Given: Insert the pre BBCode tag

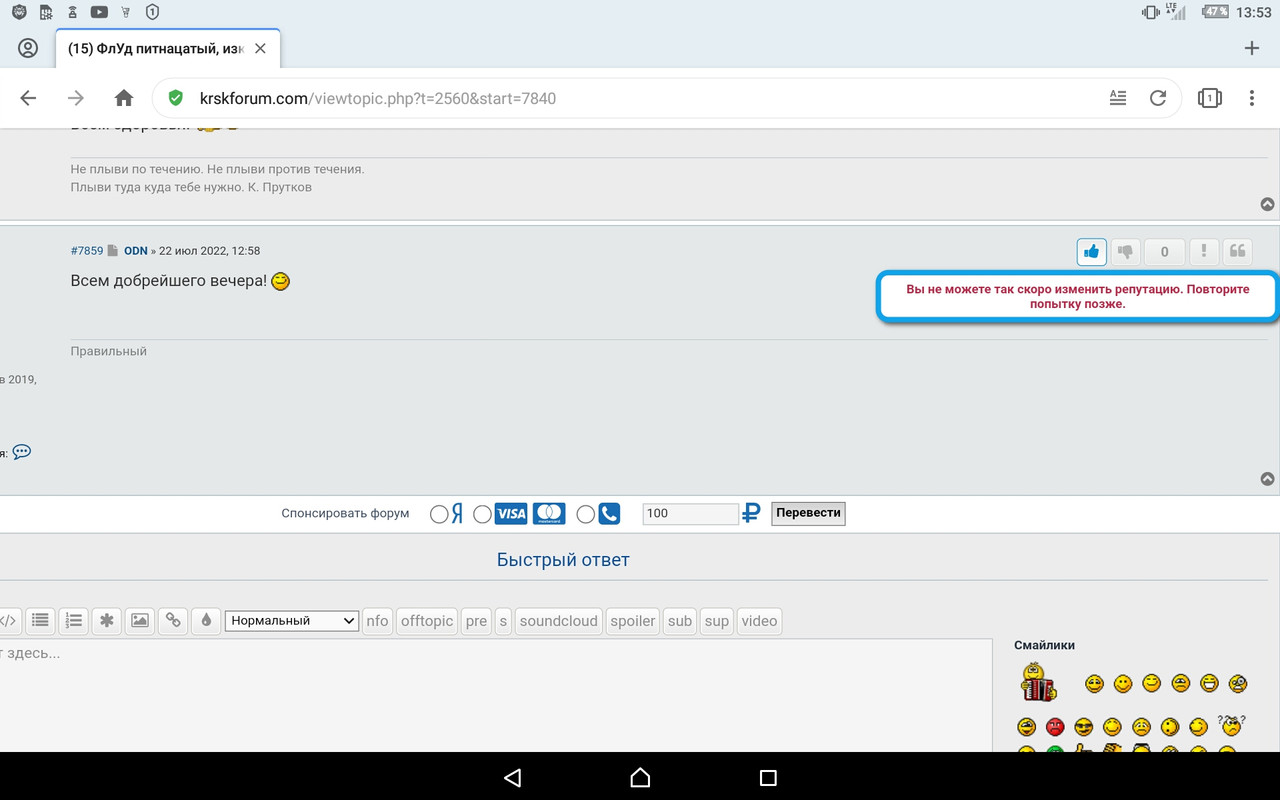Looking at the screenshot, I should point(476,621).
